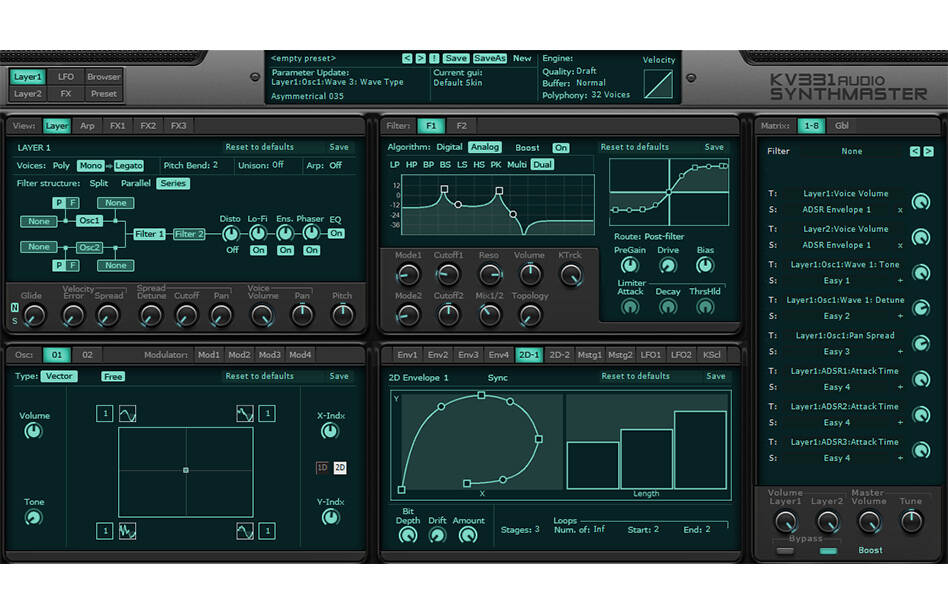This screenshot has height=608, width=948.
Task: Turn on Disto using its Off toggle
Action: pyautogui.click(x=232, y=250)
